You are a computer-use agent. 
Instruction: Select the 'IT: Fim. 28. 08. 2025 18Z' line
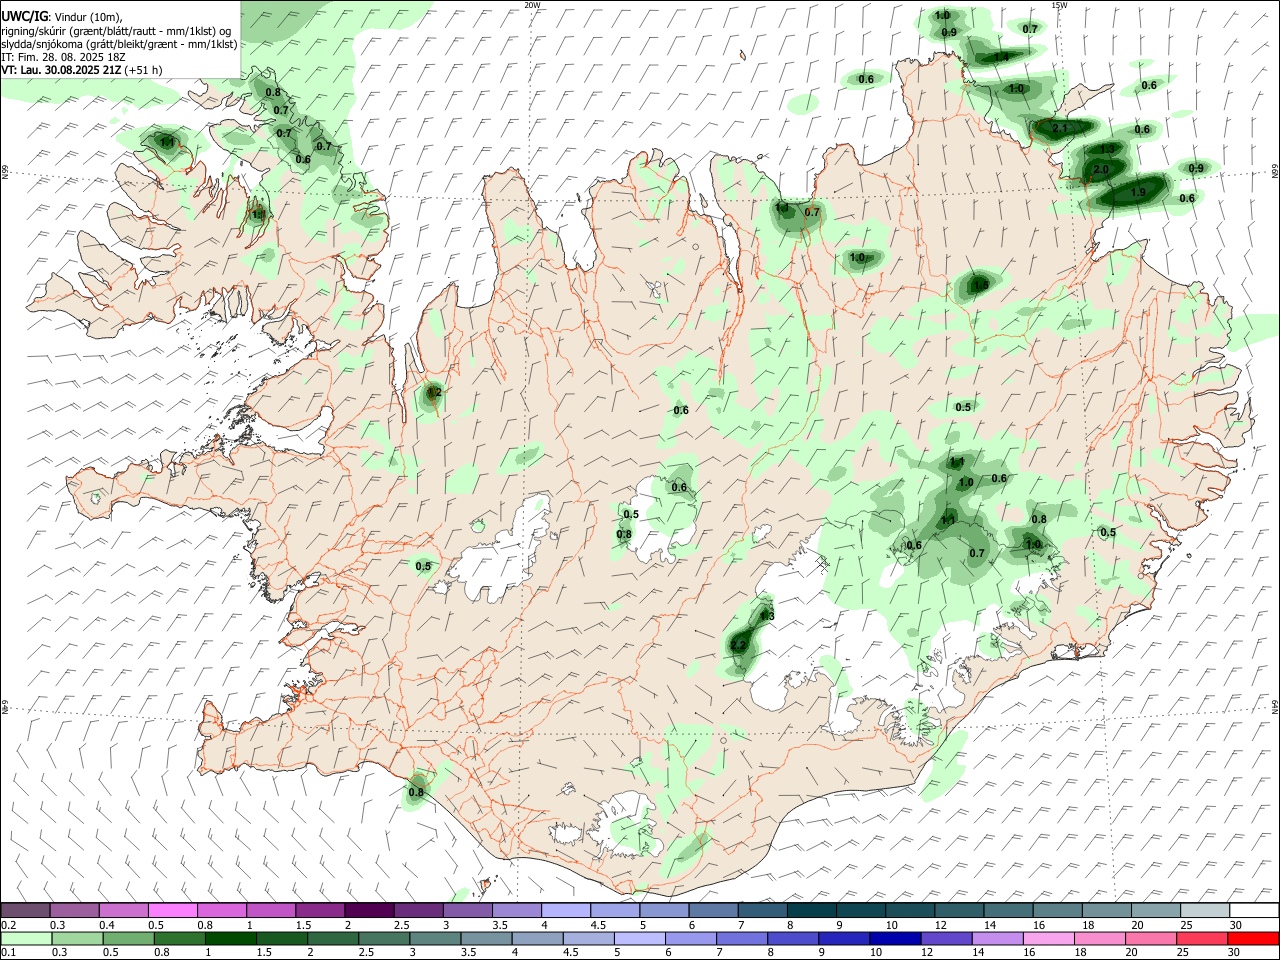pyautogui.click(x=62, y=57)
